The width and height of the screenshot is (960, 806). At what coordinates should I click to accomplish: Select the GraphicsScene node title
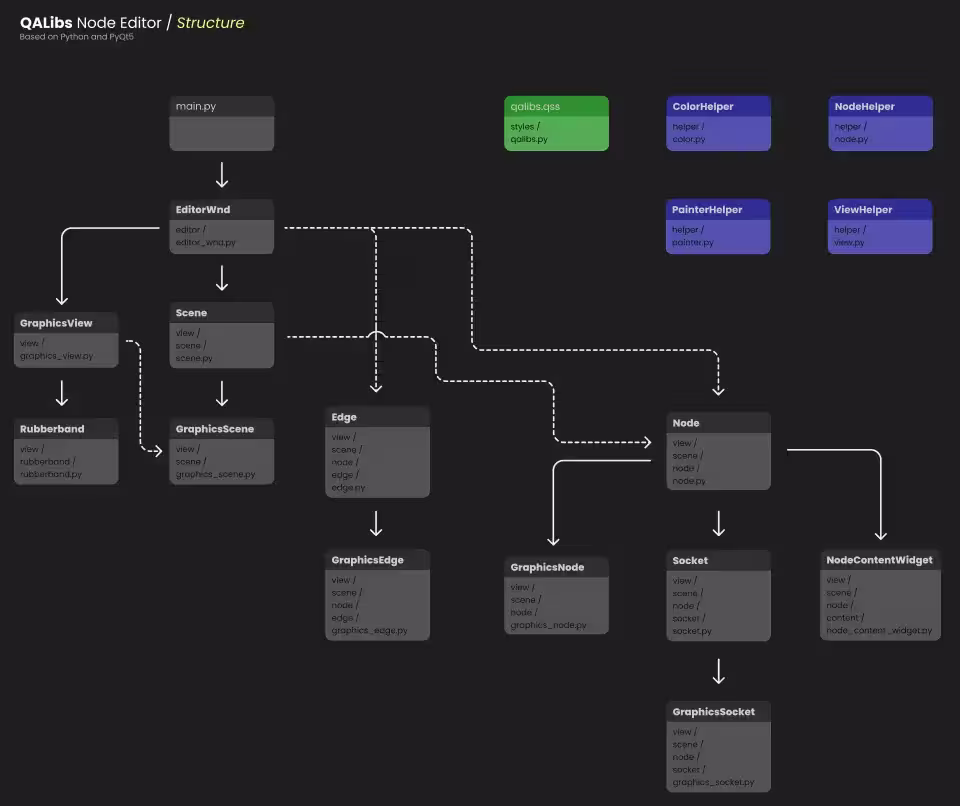[214, 429]
